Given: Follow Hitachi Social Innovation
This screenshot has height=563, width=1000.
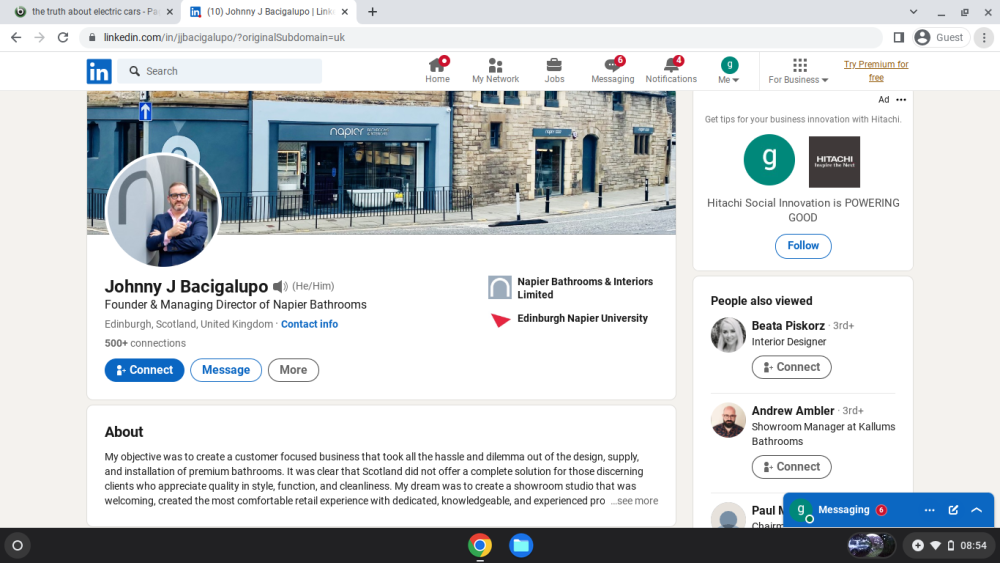Looking at the screenshot, I should (x=803, y=245).
